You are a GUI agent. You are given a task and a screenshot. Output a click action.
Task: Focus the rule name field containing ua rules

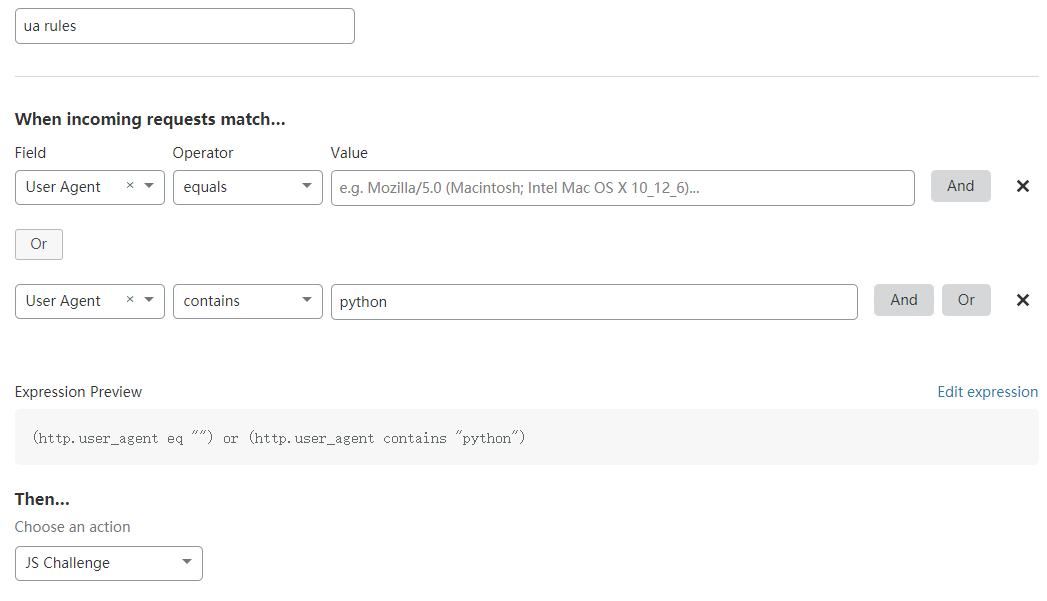[x=185, y=26]
